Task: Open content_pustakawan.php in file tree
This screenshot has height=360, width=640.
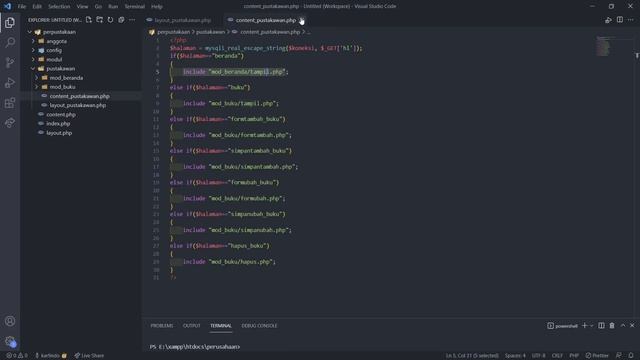Action: coord(80,96)
